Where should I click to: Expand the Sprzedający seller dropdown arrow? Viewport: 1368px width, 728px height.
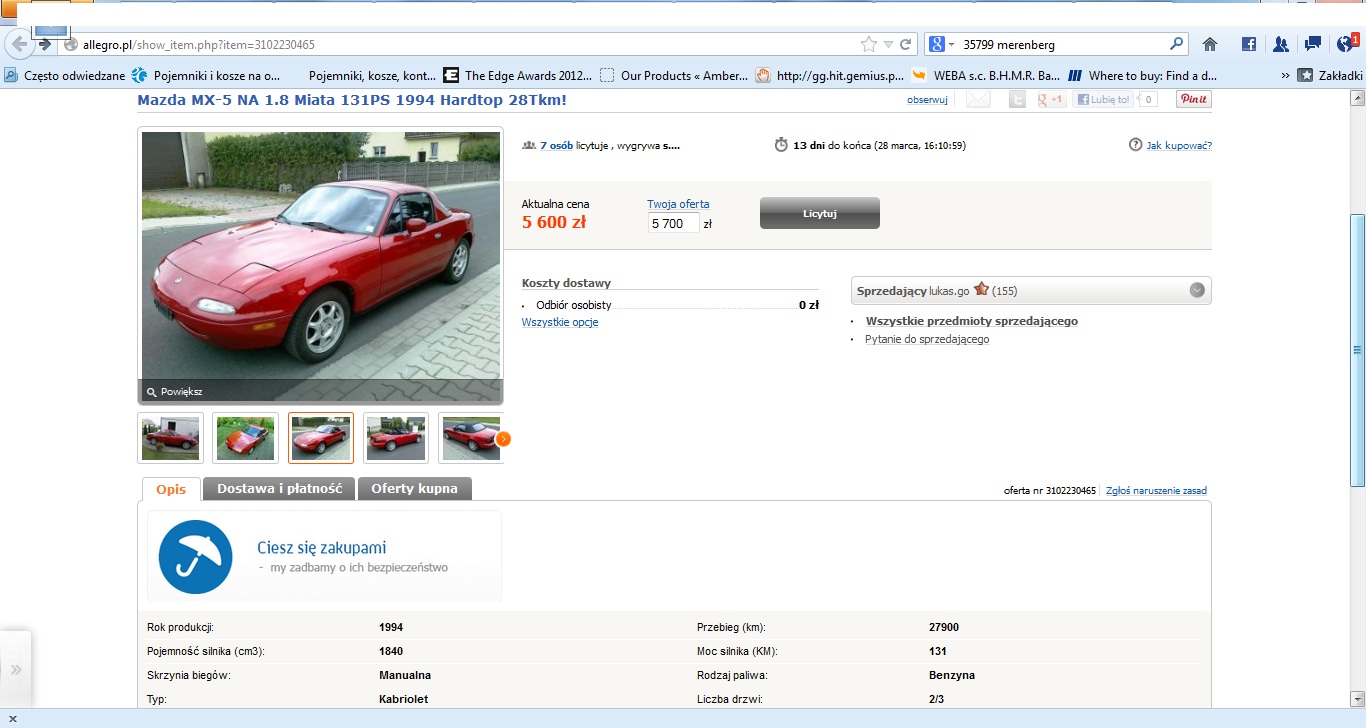1197,290
